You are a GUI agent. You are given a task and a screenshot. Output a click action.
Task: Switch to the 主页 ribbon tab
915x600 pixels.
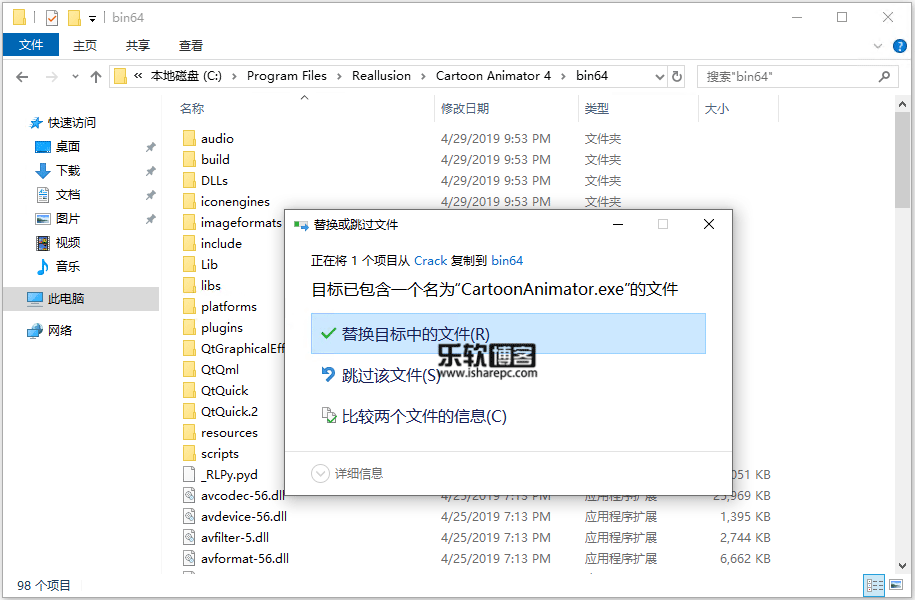point(85,46)
